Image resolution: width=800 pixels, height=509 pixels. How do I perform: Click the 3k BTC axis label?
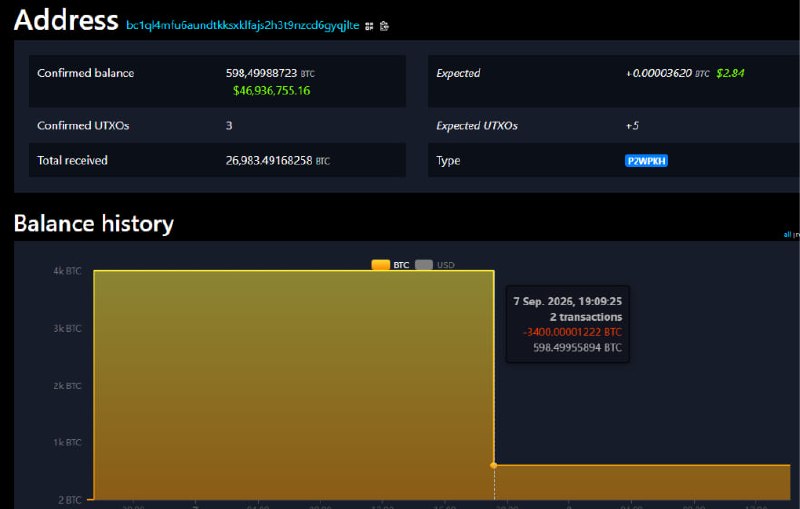pos(67,328)
